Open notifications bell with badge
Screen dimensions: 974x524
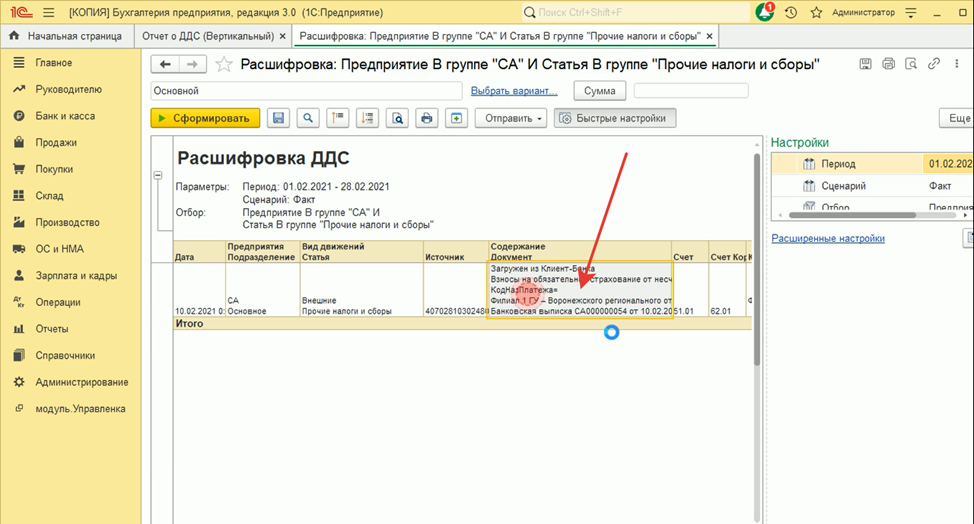764,12
